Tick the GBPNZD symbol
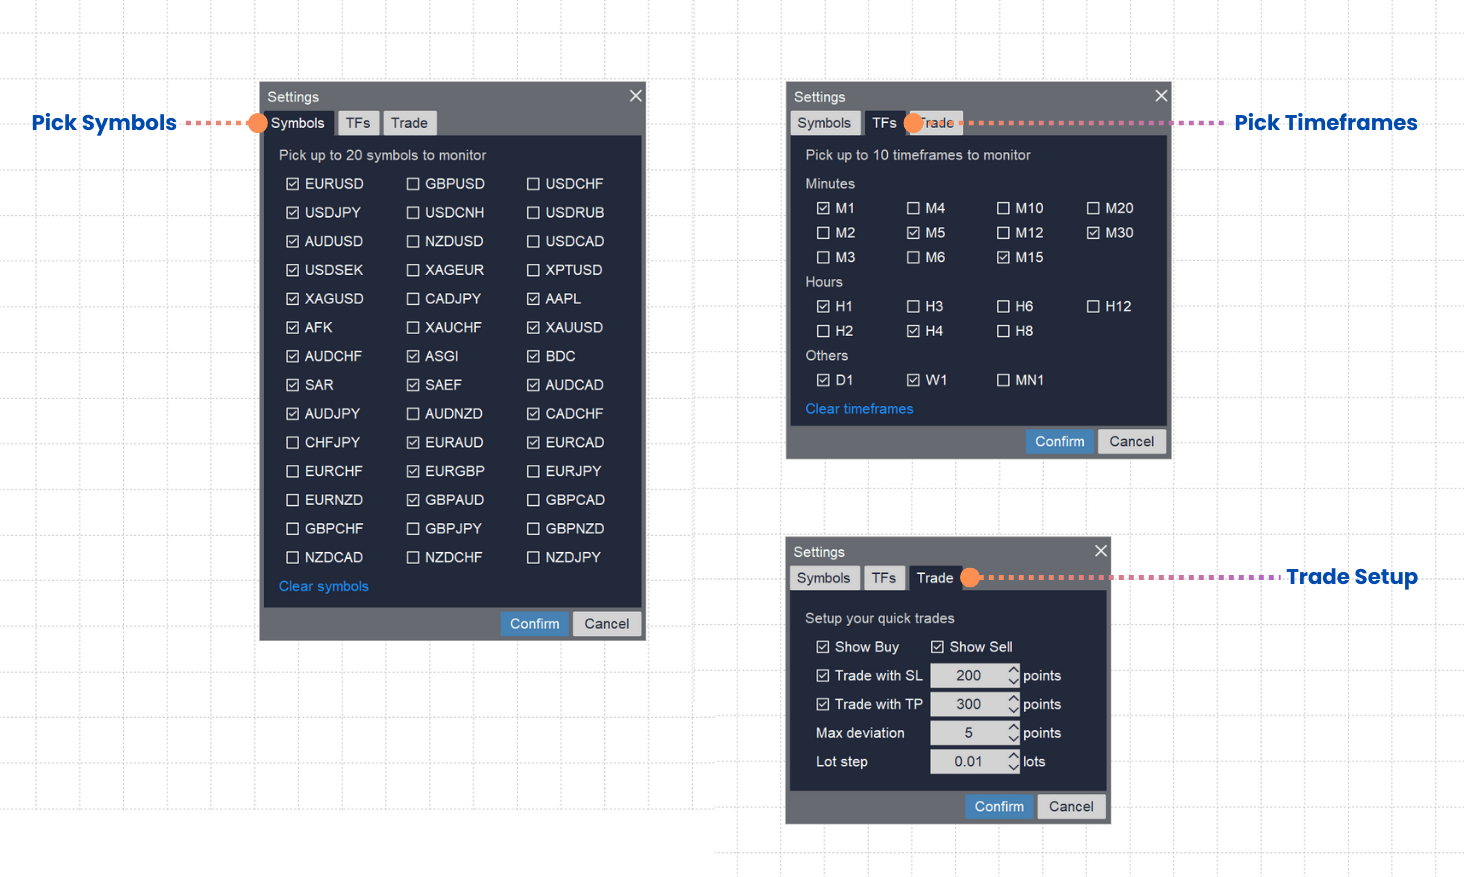This screenshot has width=1464, height=877. [x=533, y=529]
